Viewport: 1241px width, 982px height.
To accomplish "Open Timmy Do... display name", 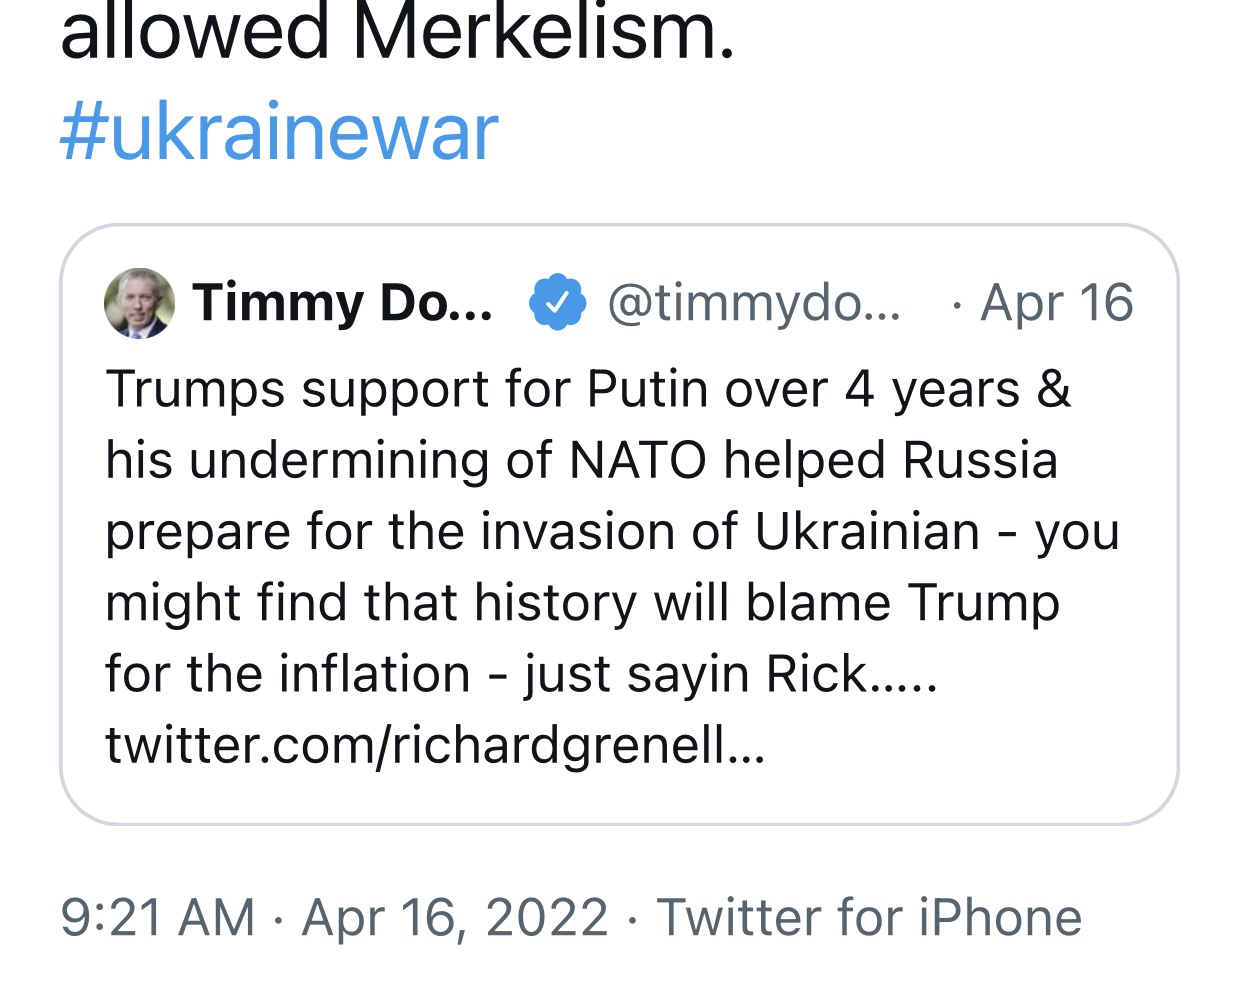I will click(343, 303).
